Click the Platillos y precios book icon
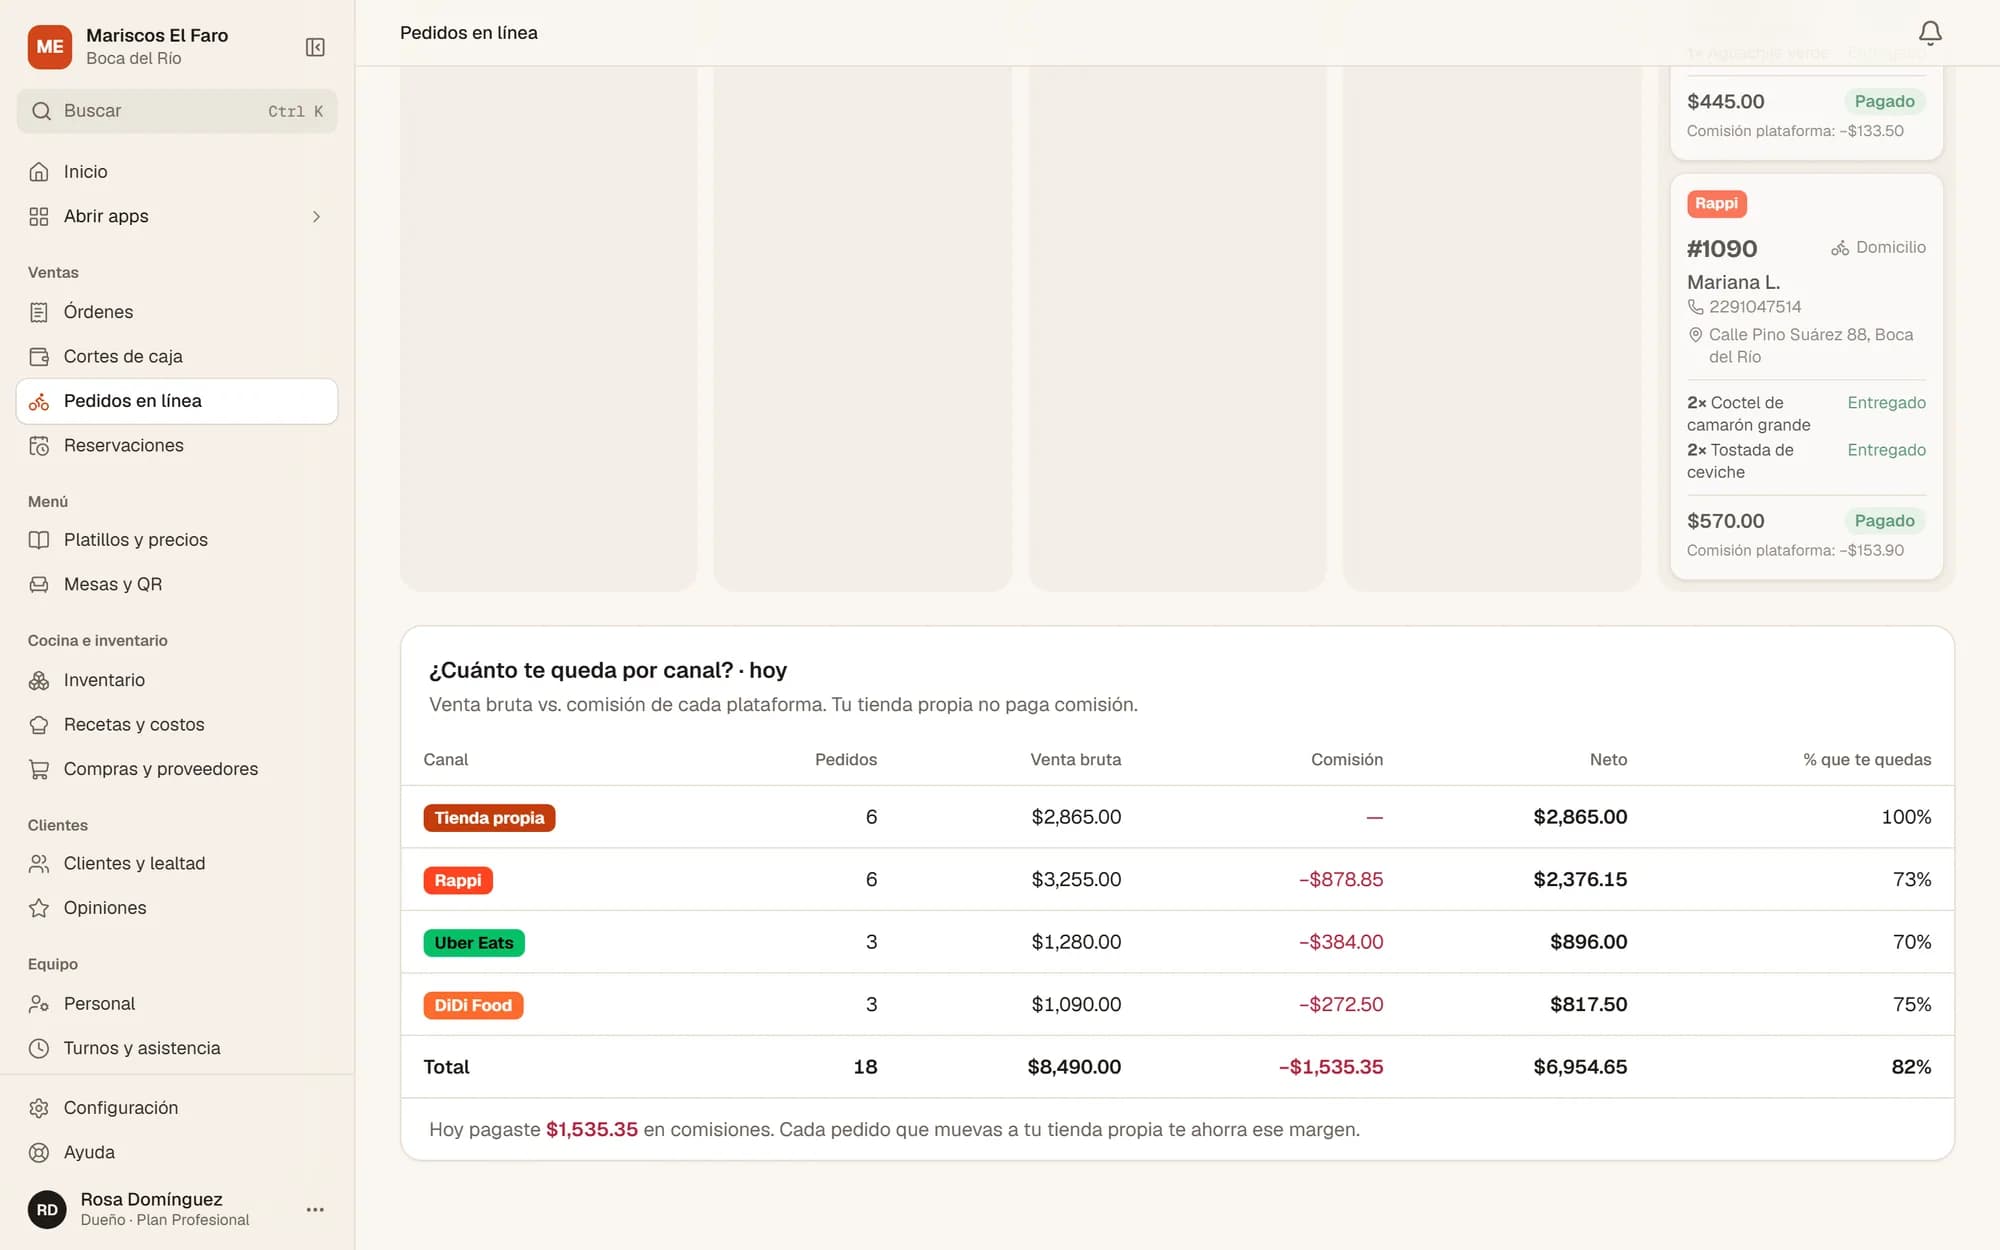 click(x=39, y=540)
